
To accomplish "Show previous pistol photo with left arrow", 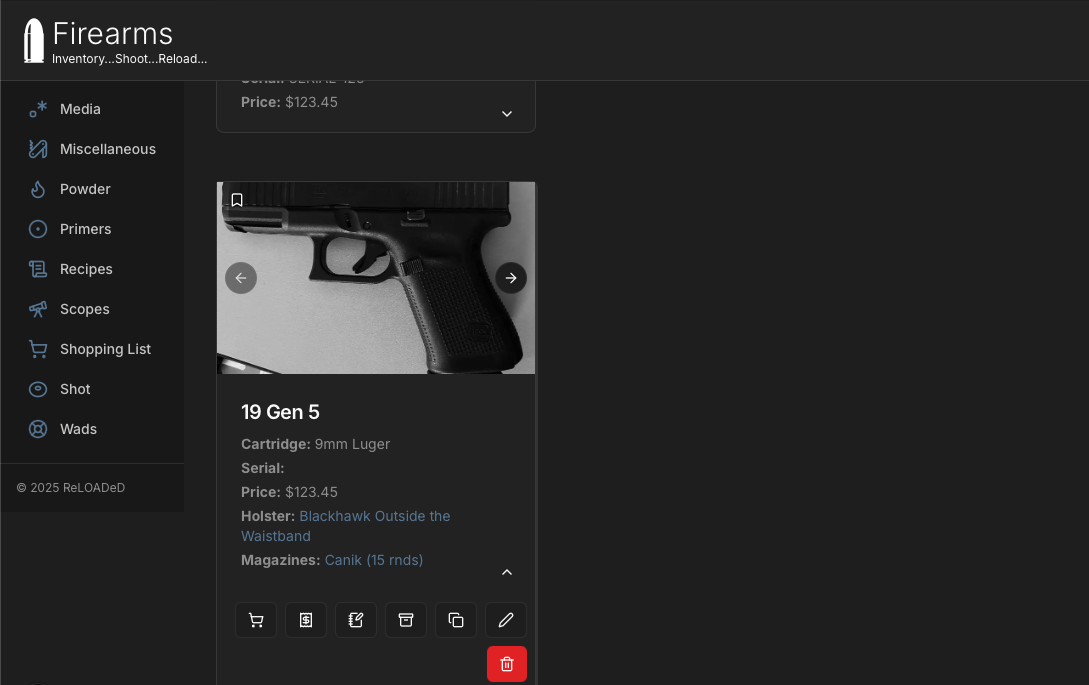I will coord(241,278).
